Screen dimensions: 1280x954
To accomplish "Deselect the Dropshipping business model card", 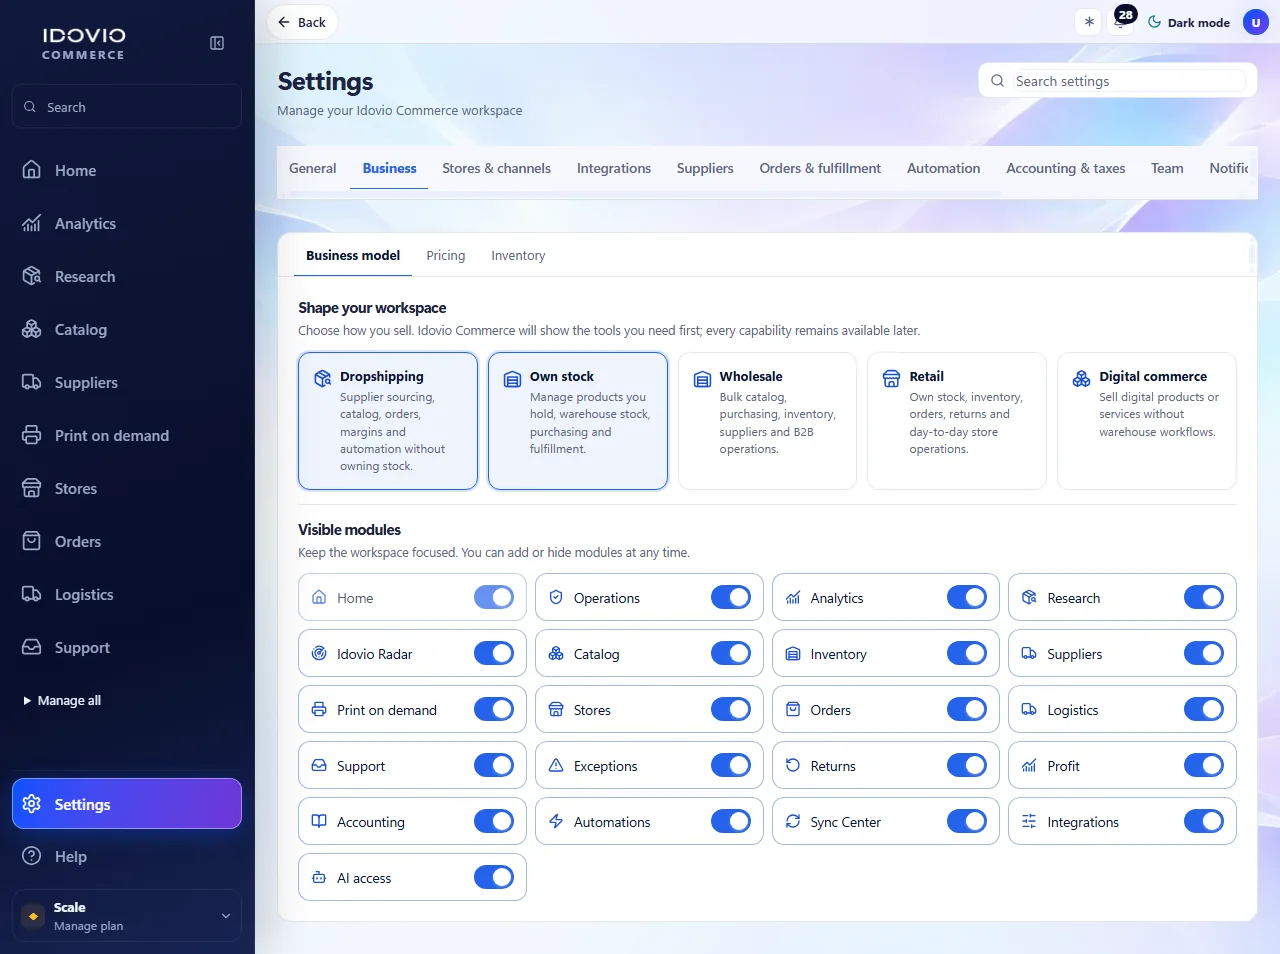I will click(388, 421).
